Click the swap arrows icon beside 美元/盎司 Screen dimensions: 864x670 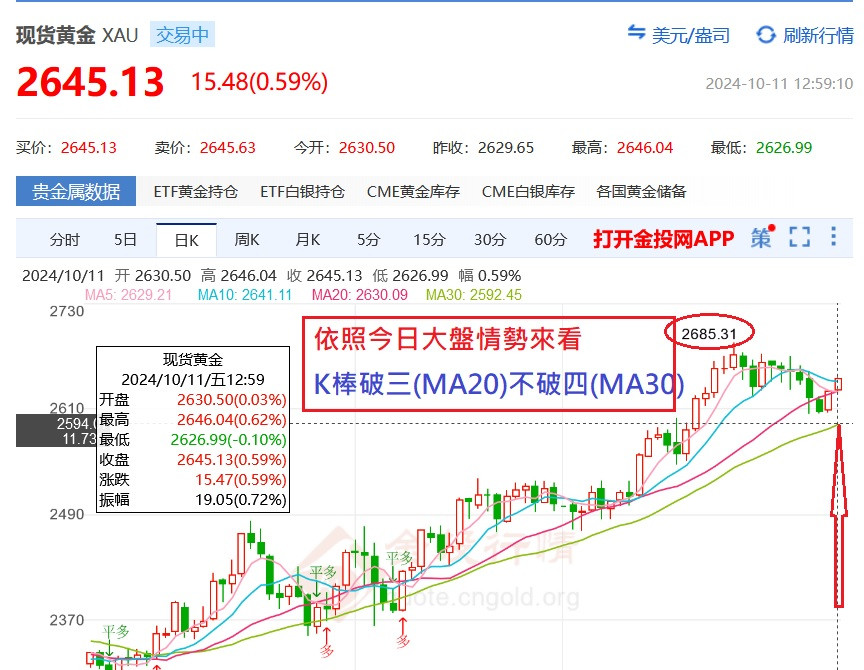tap(635, 33)
